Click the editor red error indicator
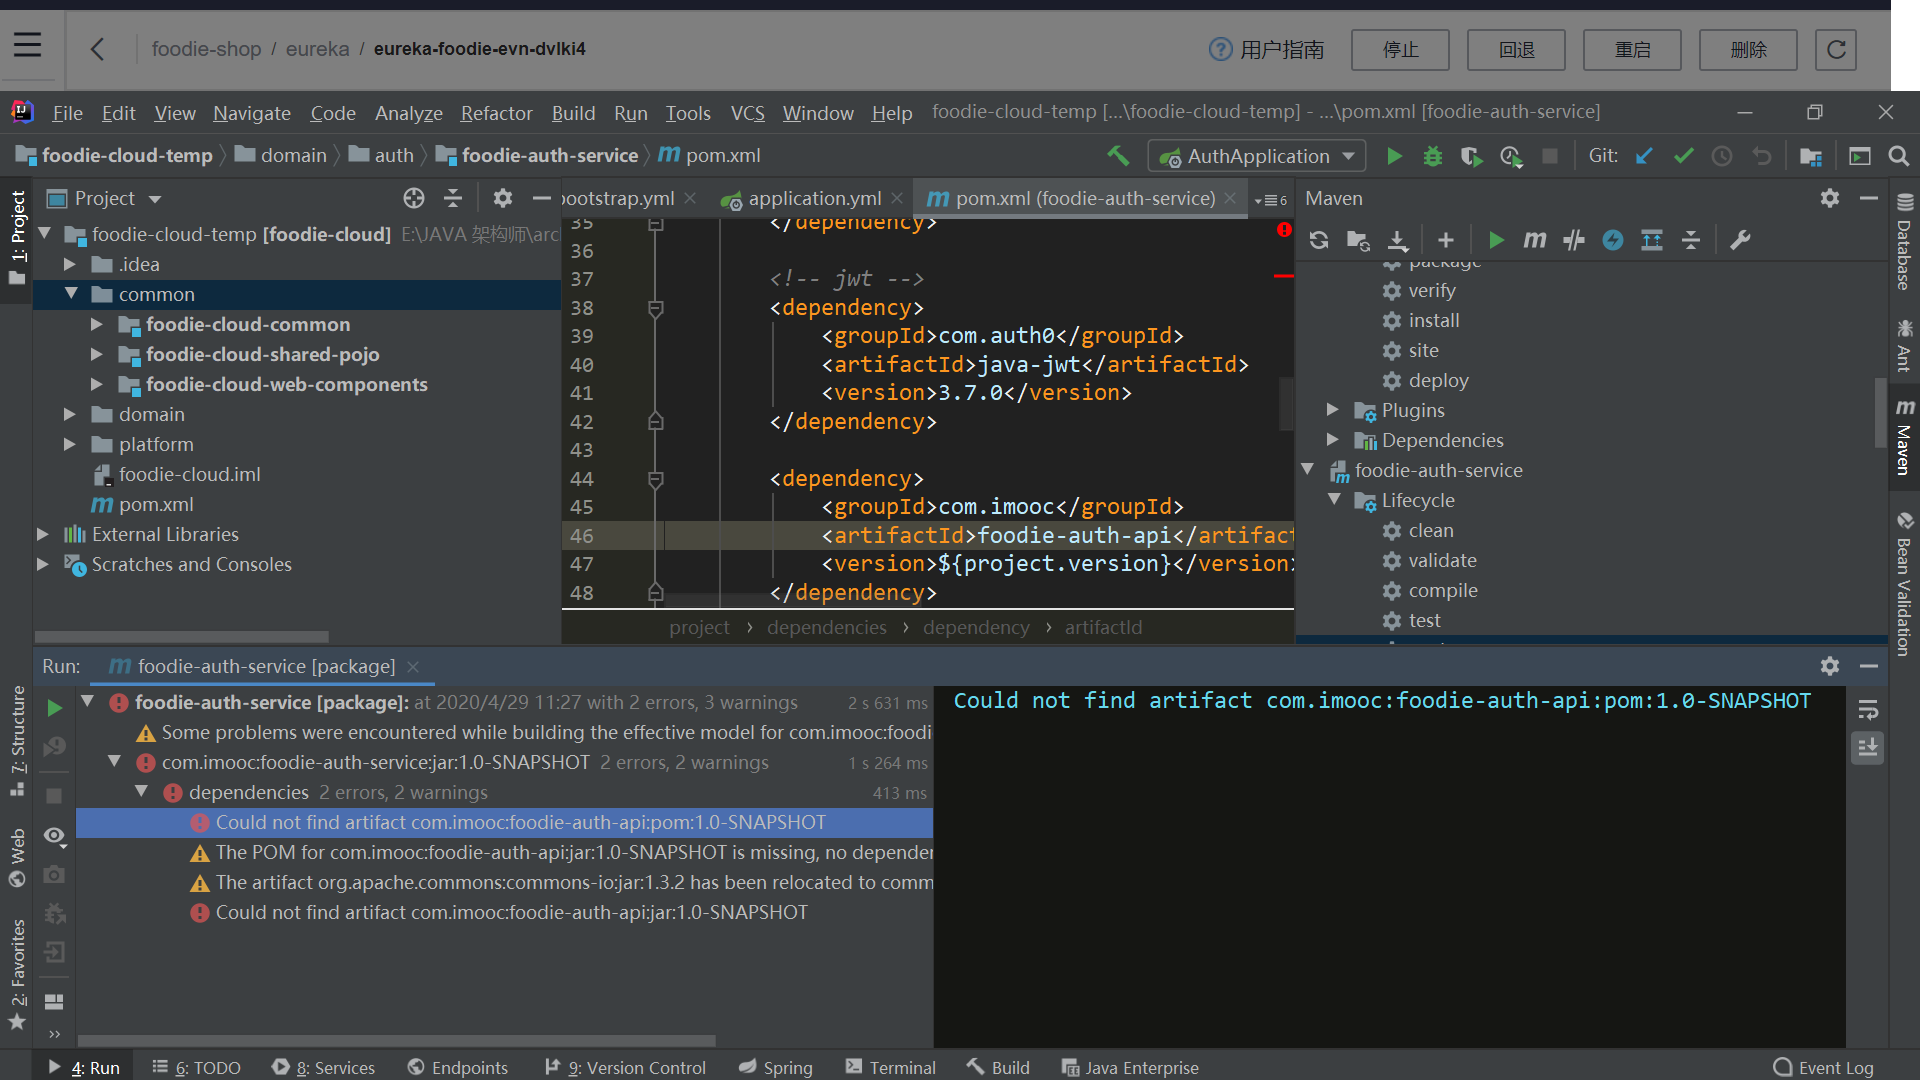 pyautogui.click(x=1284, y=230)
